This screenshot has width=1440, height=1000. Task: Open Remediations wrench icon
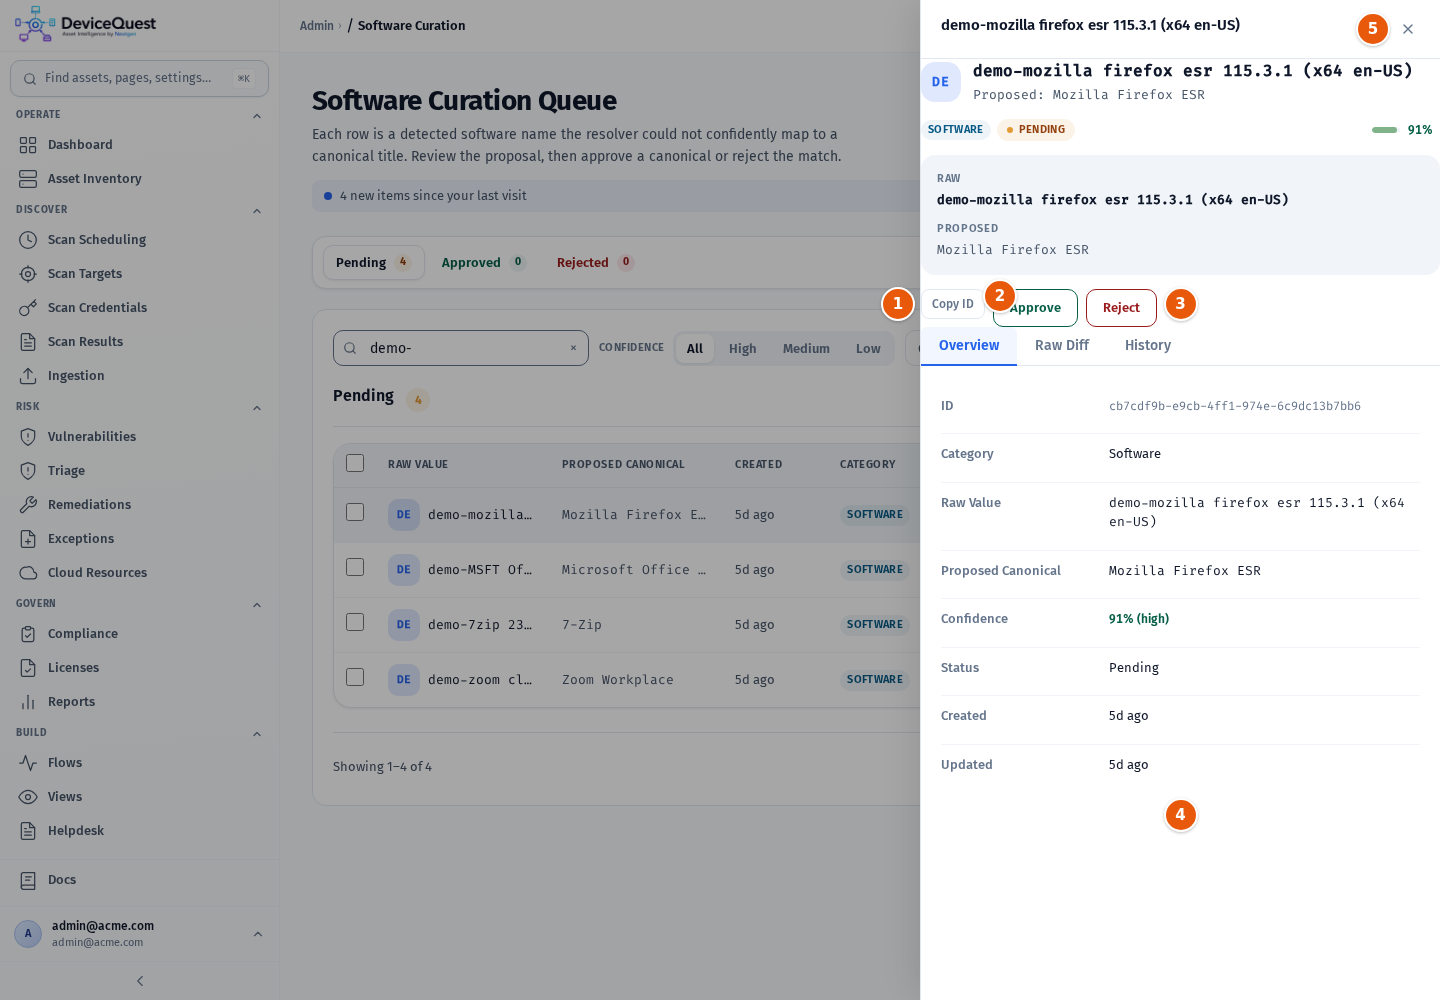tap(28, 505)
